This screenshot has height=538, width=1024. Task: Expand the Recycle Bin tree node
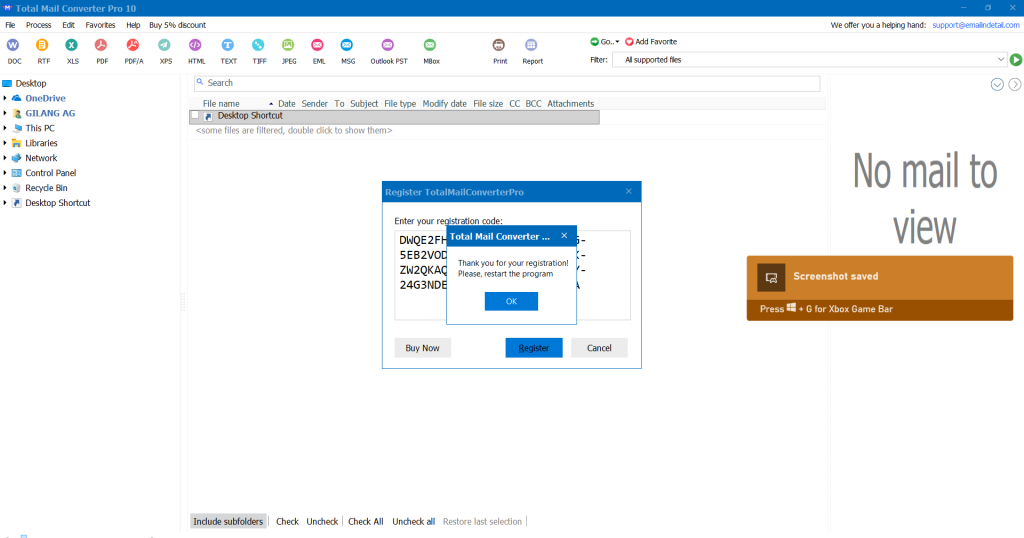[x=5, y=188]
